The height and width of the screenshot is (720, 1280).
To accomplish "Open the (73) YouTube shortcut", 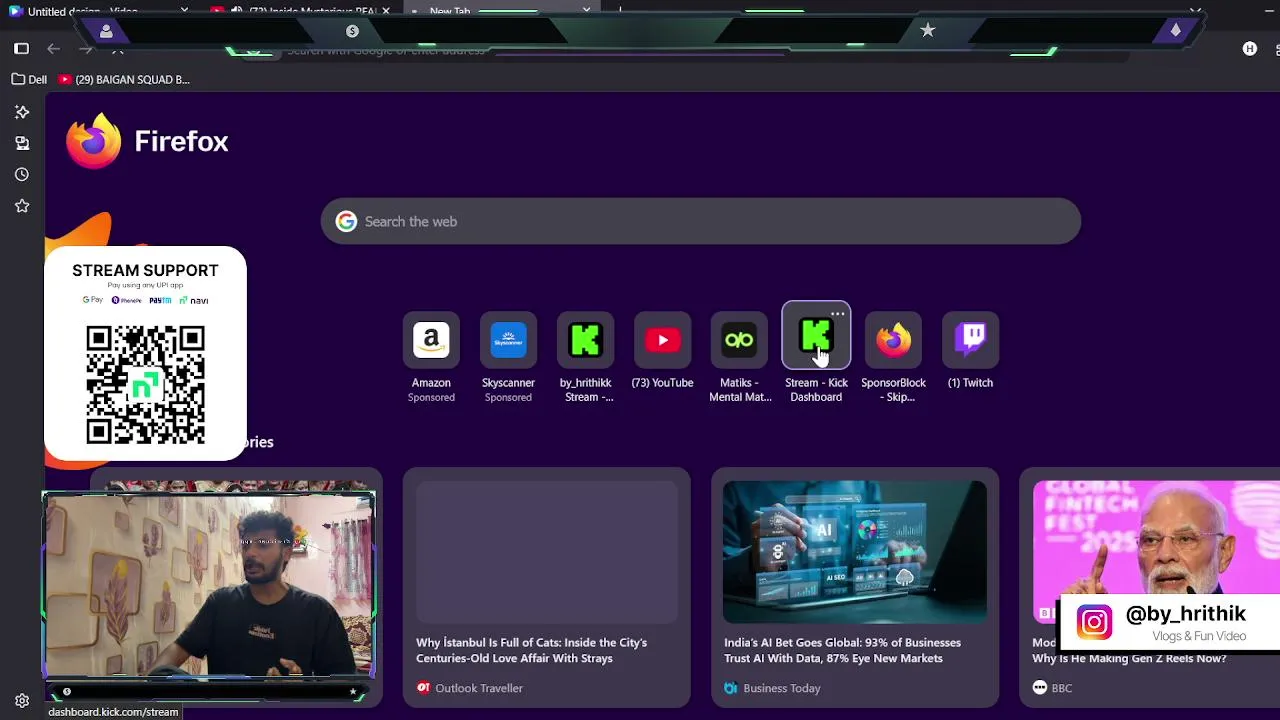I will tap(662, 341).
